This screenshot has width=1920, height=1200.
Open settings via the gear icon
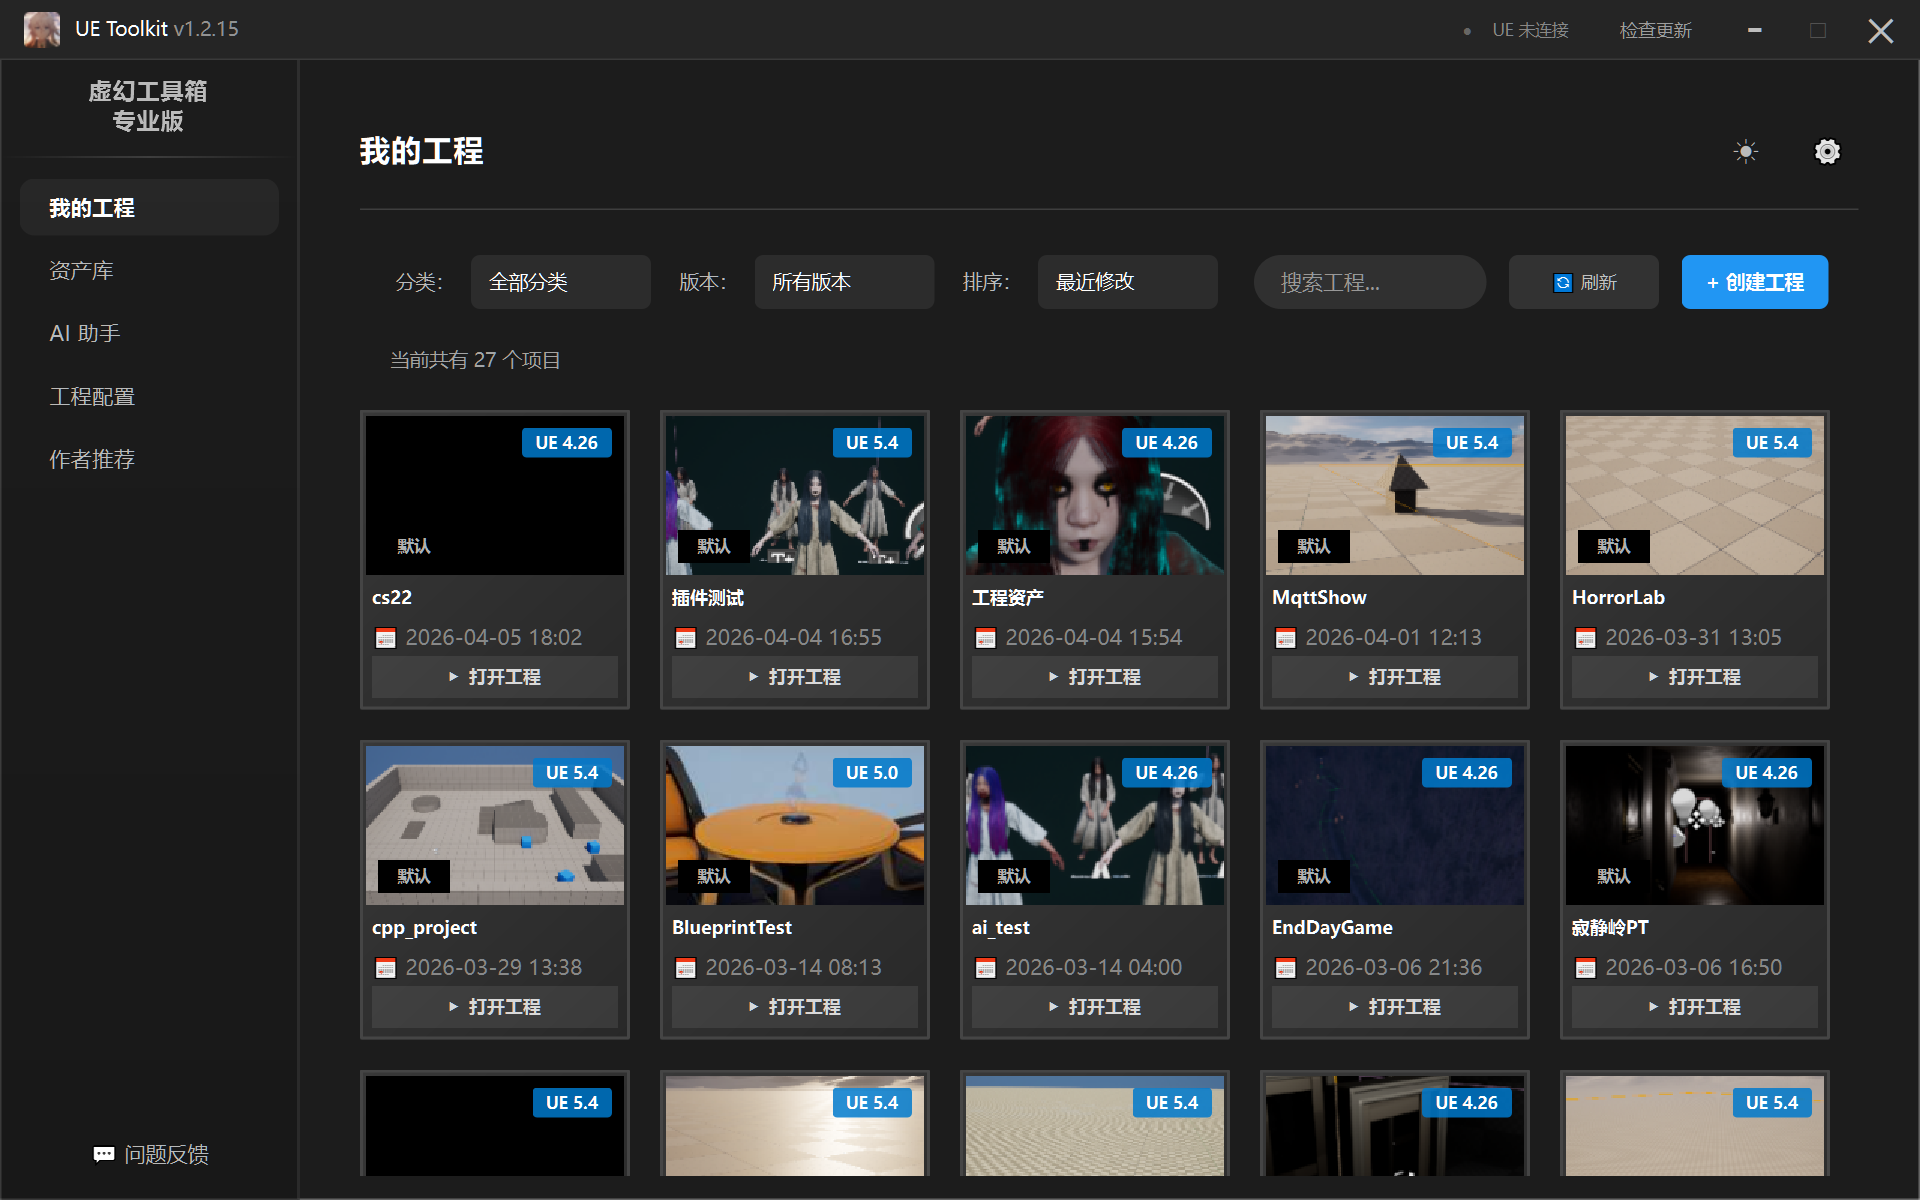point(1827,152)
